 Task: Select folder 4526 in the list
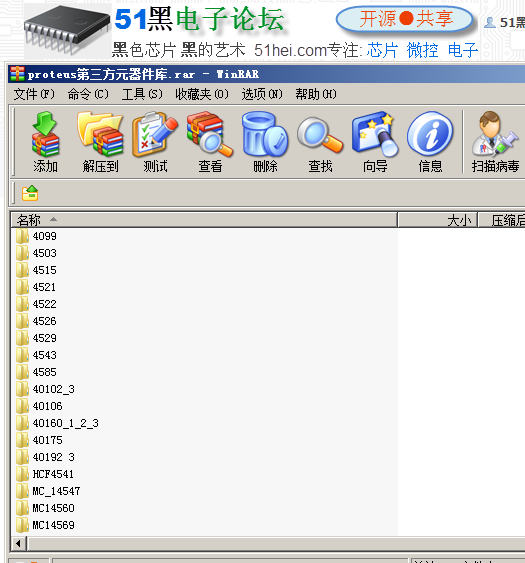click(36, 321)
